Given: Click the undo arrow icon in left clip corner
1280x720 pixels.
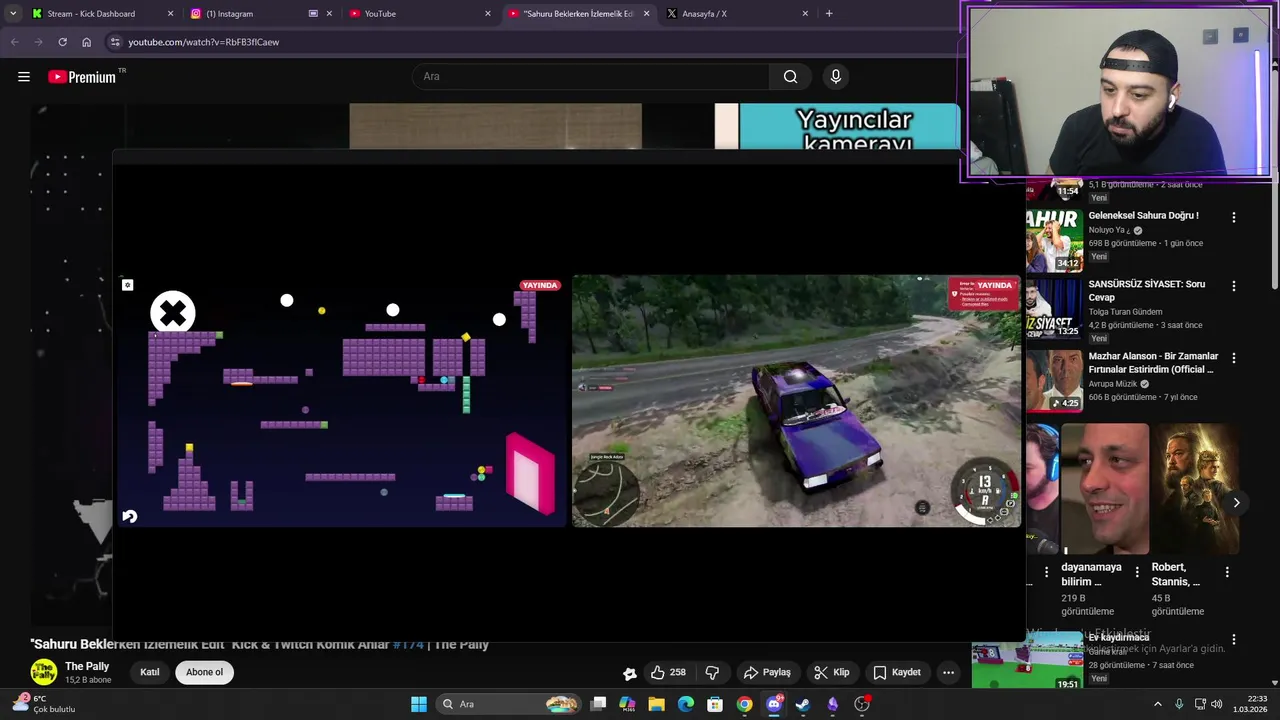Looking at the screenshot, I should pos(129,517).
